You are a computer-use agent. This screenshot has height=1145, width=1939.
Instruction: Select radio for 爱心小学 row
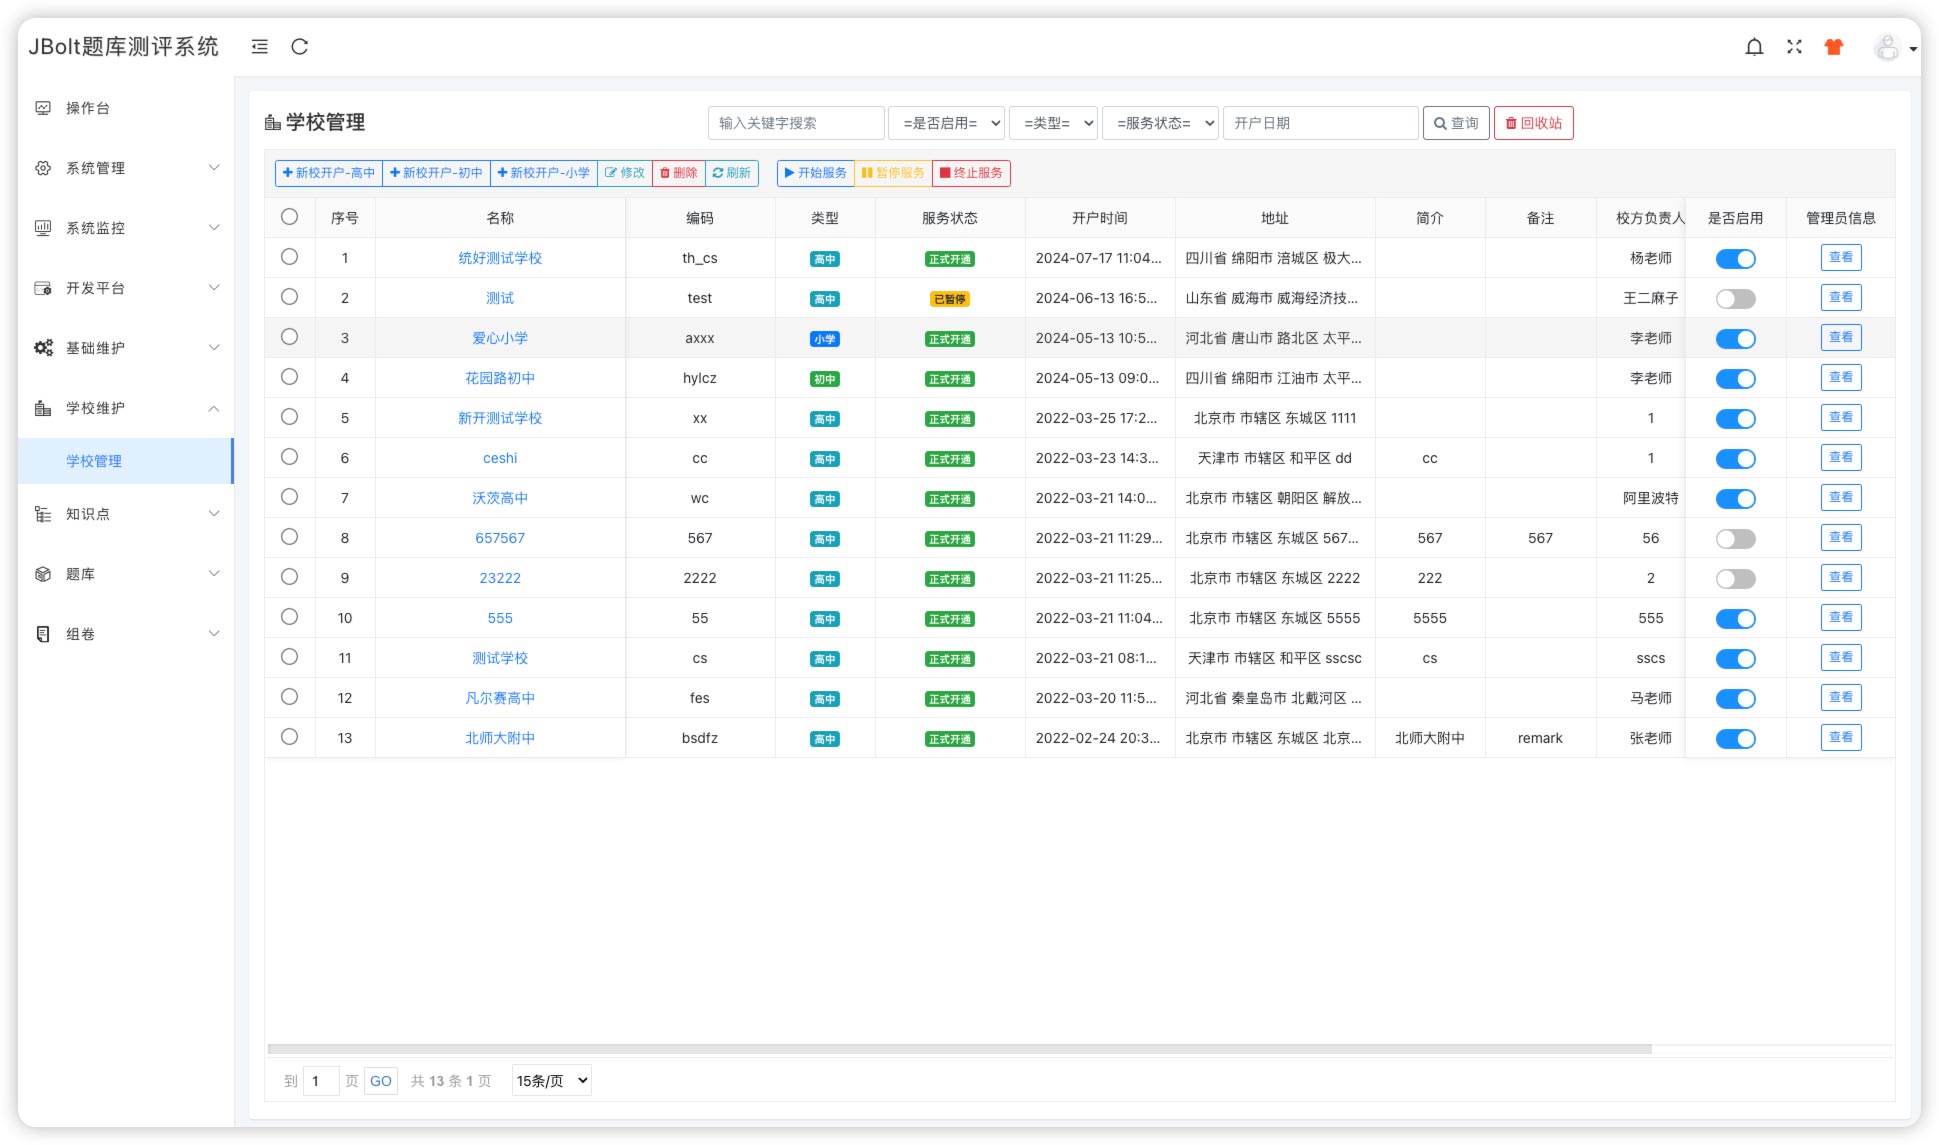pyautogui.click(x=289, y=337)
